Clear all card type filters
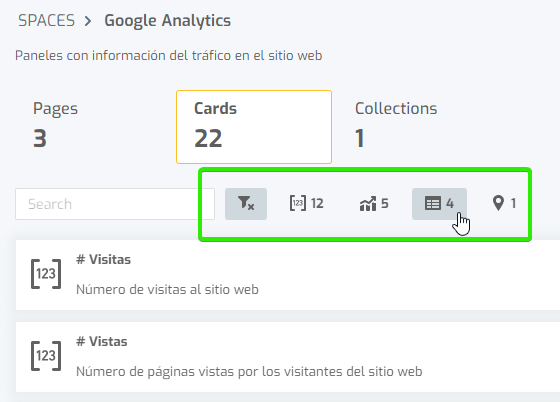Image resolution: width=560 pixels, height=402 pixels. point(246,204)
